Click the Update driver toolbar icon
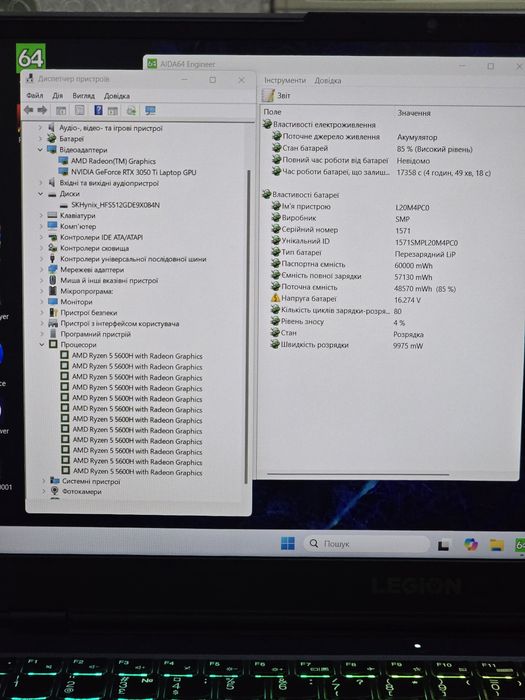The image size is (525, 700). click(x=131, y=110)
